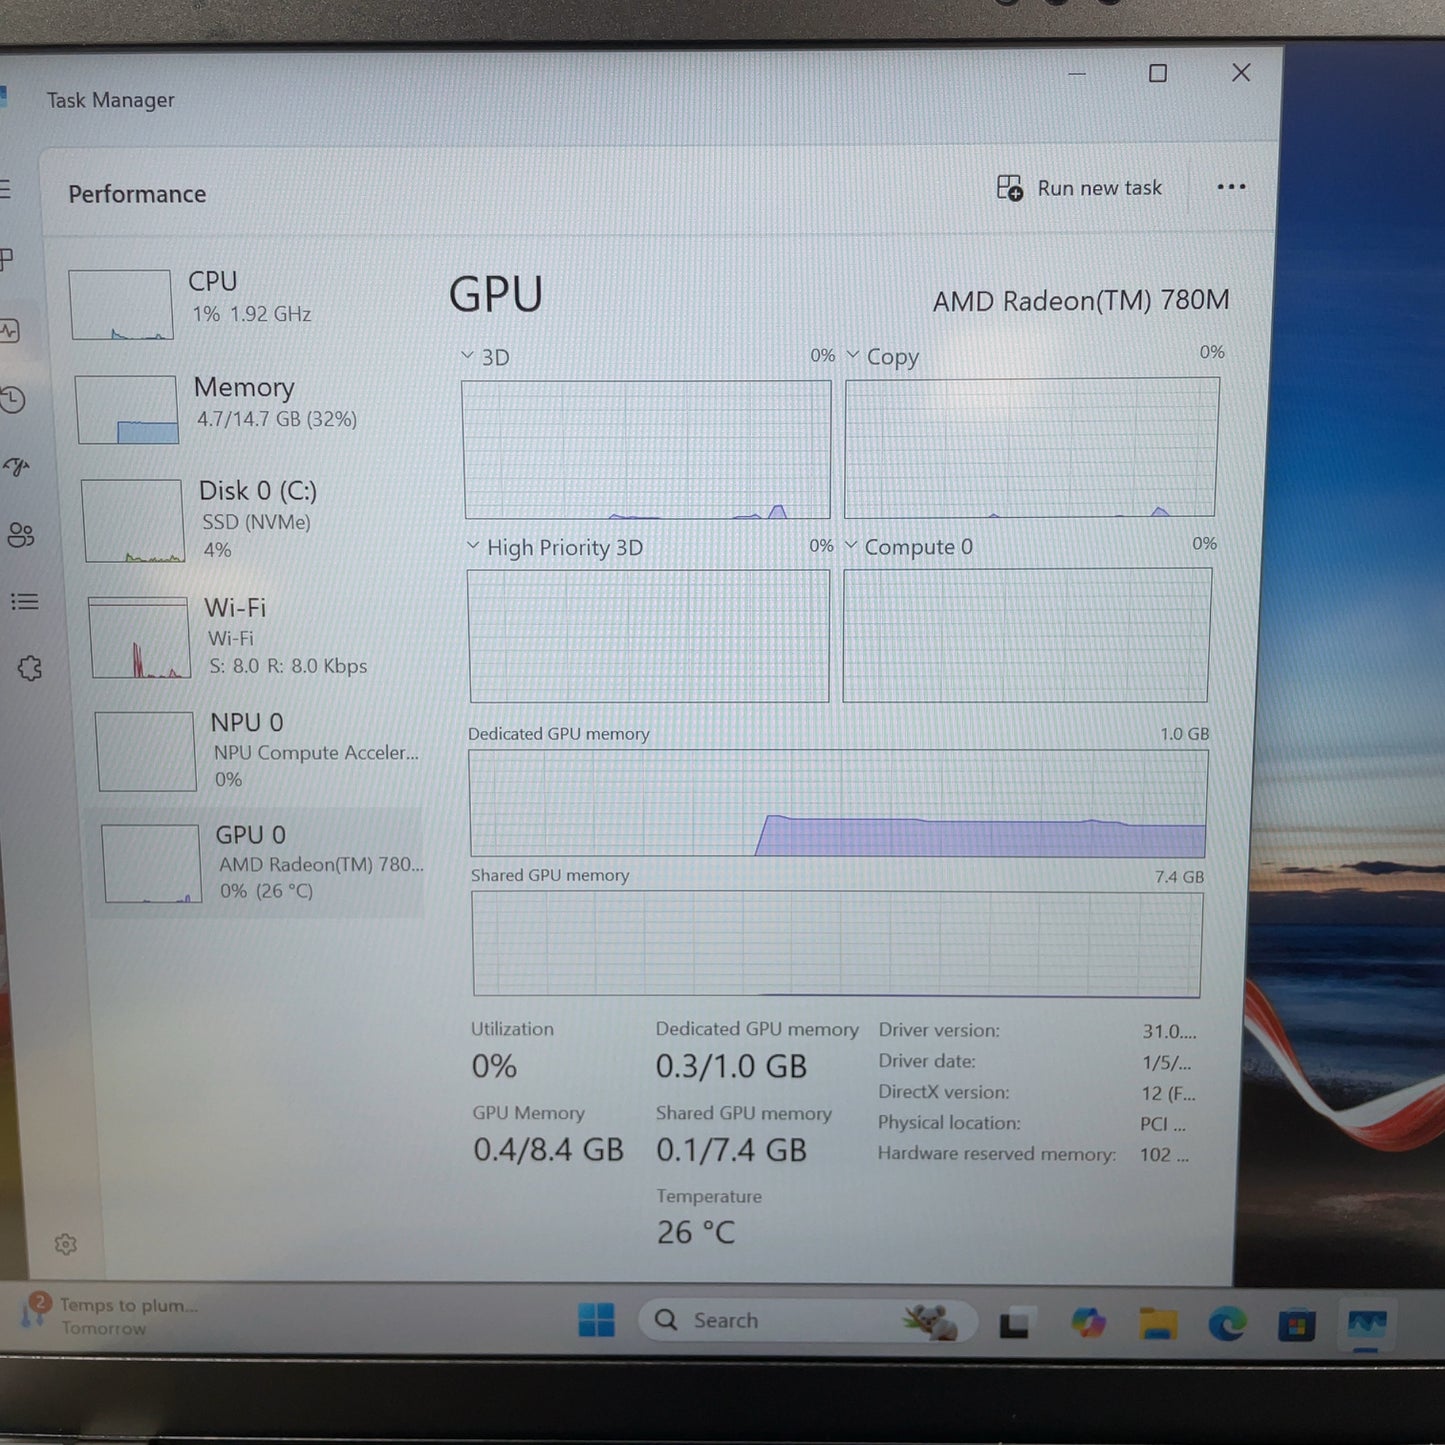Open File Explorer from the taskbar
Screen dimensions: 1445x1445
click(x=1157, y=1324)
